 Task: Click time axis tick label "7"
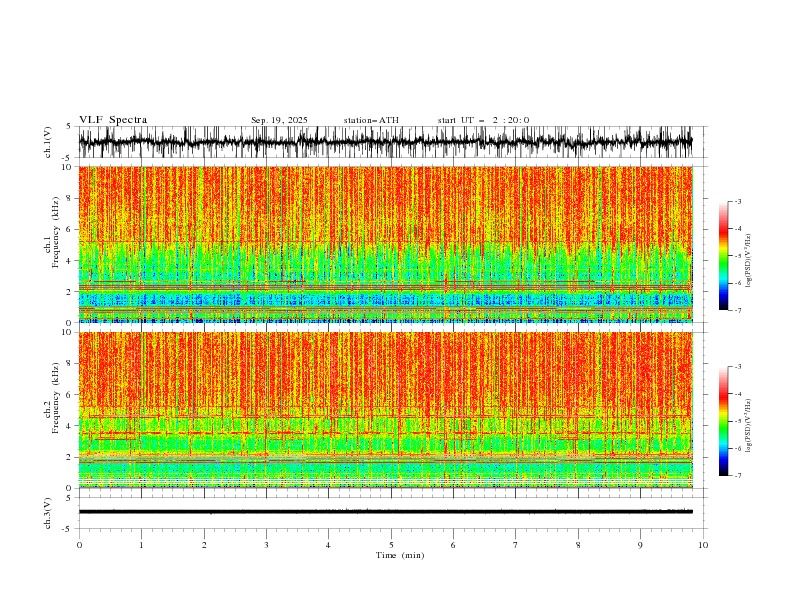coord(516,545)
